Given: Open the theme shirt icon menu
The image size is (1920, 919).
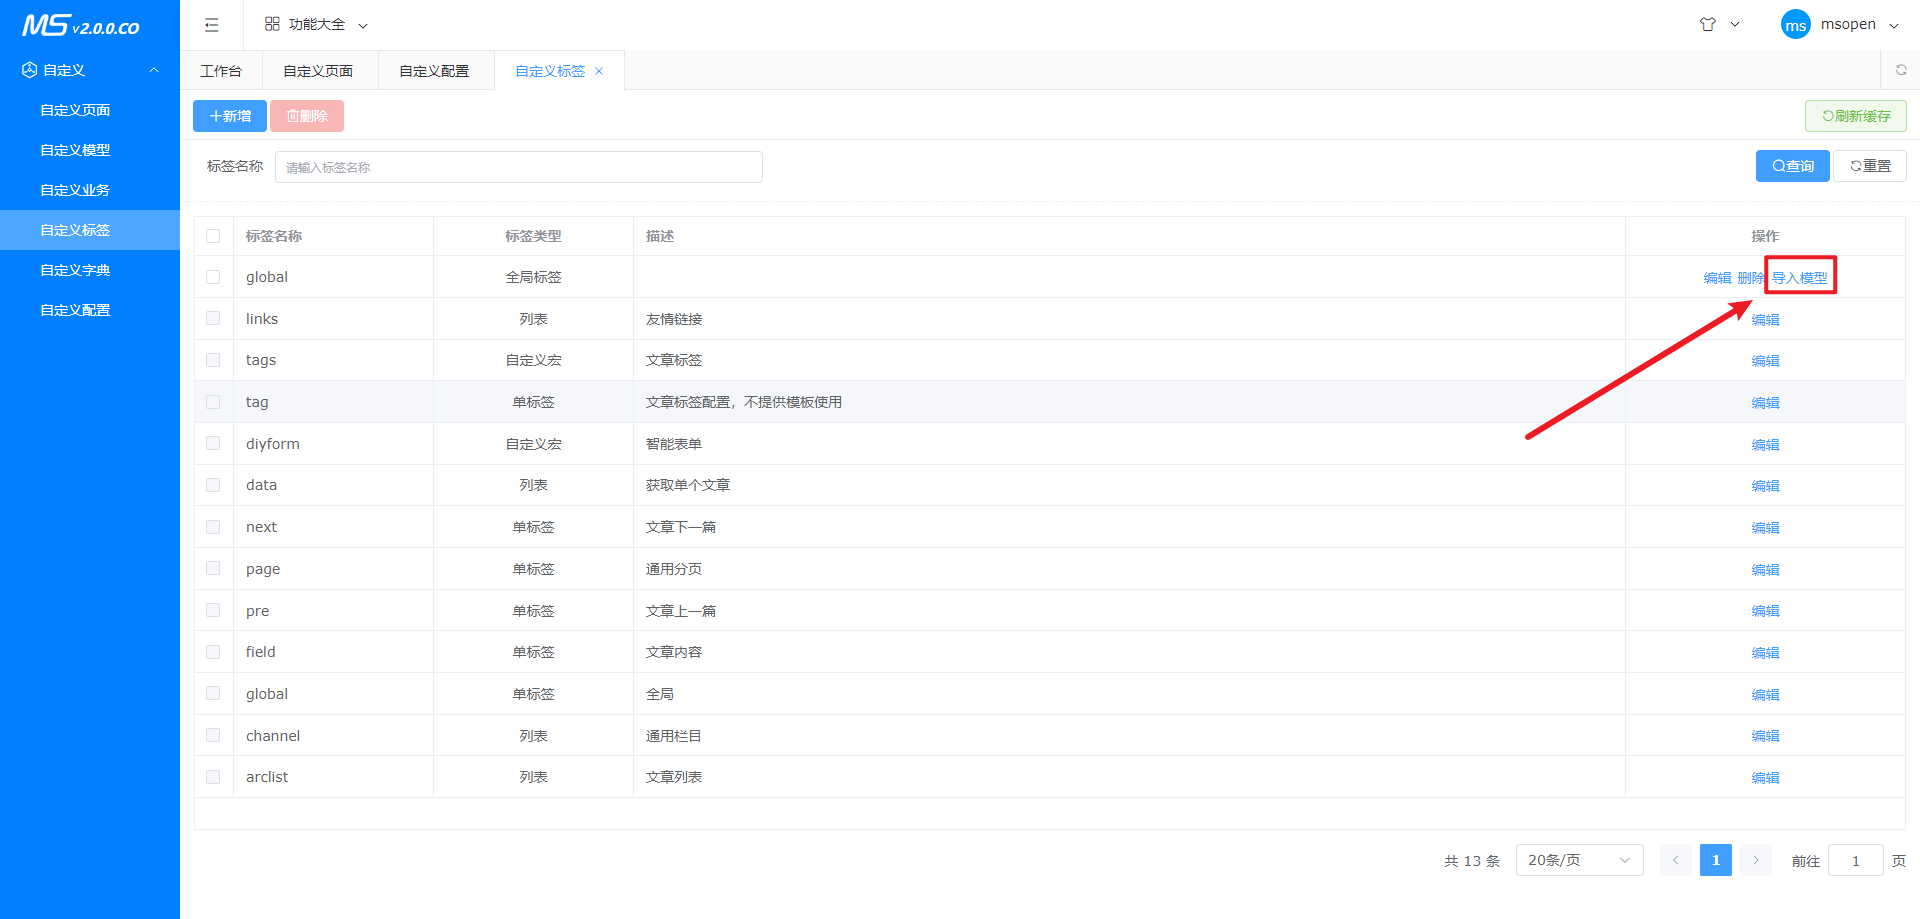Looking at the screenshot, I should click(x=1708, y=25).
